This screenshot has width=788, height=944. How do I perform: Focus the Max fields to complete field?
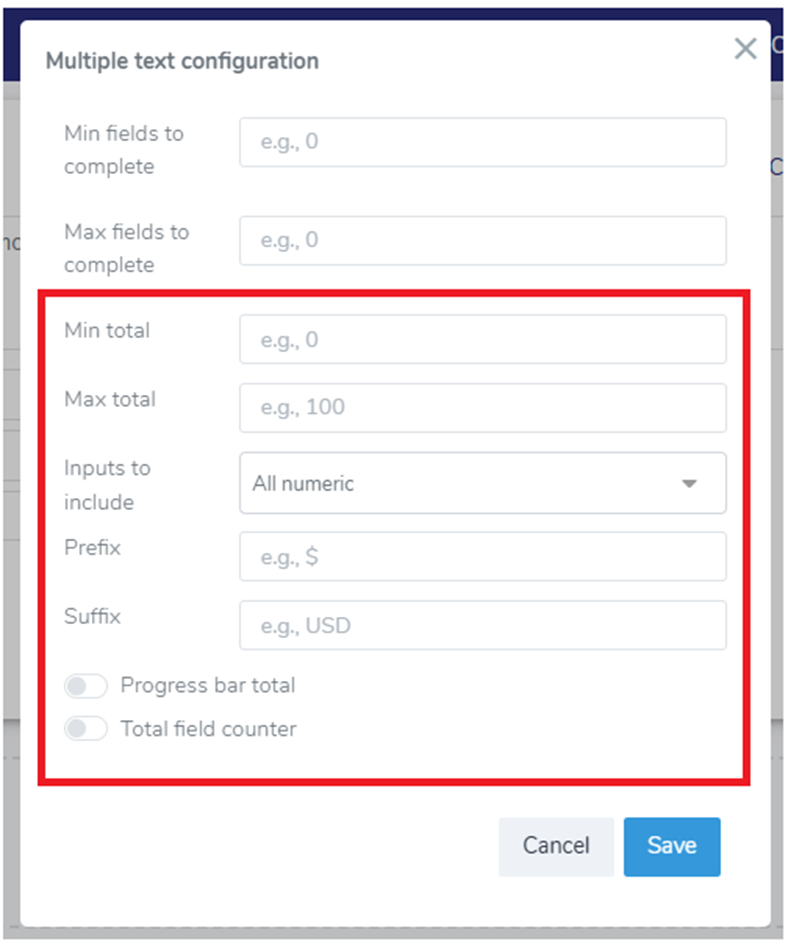[x=482, y=240]
